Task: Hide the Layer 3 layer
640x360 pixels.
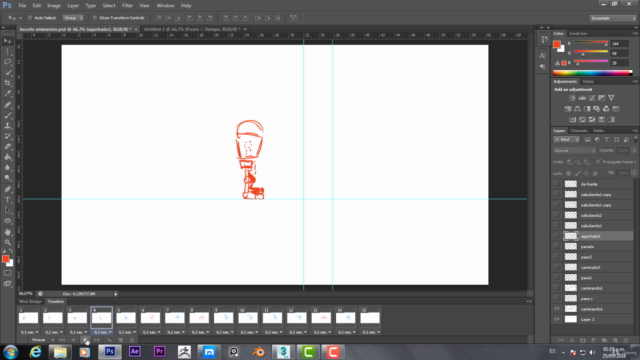Action: coord(557,319)
